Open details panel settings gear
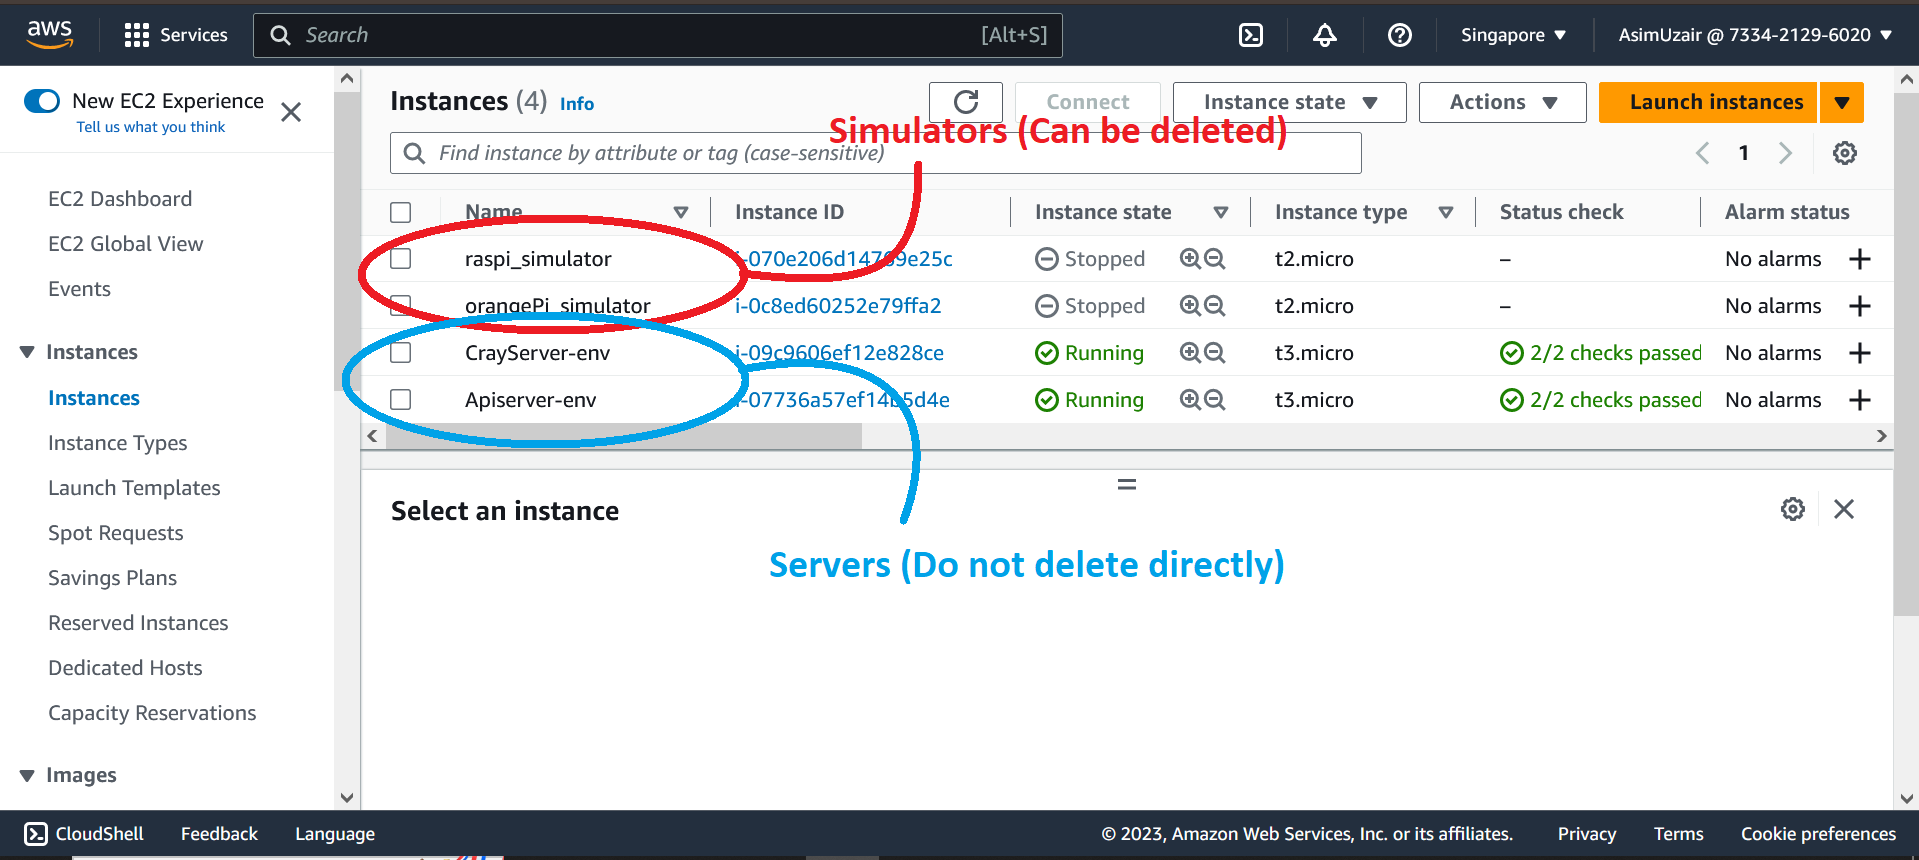This screenshot has width=1919, height=860. click(x=1793, y=509)
